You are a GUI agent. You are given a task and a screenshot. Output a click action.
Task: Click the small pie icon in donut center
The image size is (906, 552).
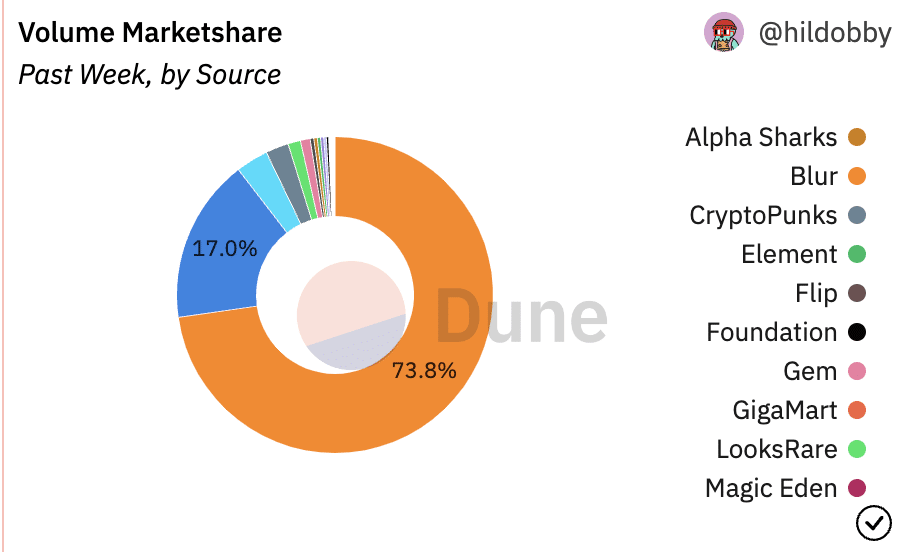351,315
